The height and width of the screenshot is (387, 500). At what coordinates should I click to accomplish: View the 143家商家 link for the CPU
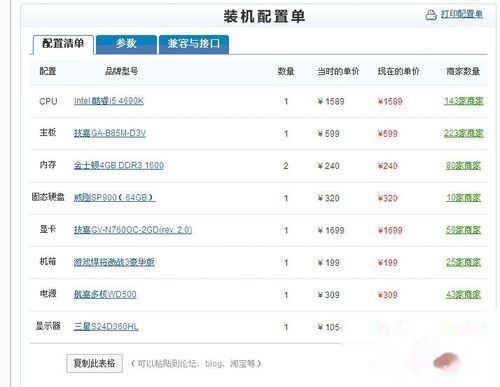tap(464, 101)
